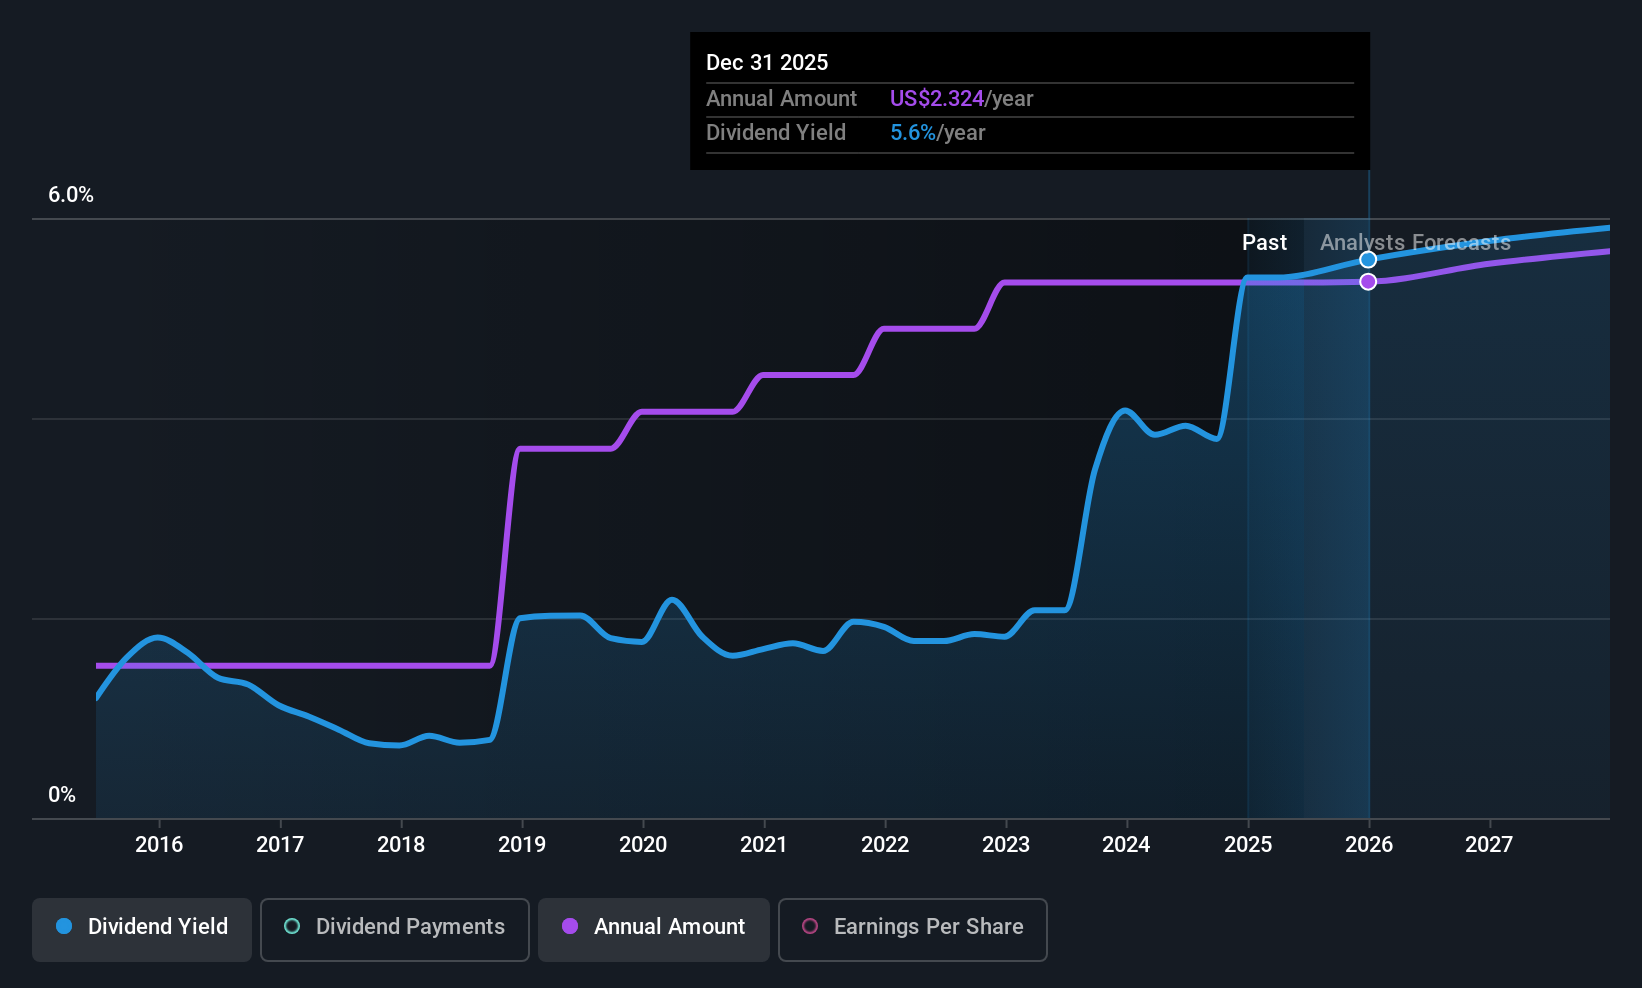The width and height of the screenshot is (1642, 988).
Task: Select the blue yield marker at 2026
Action: tap(1368, 260)
